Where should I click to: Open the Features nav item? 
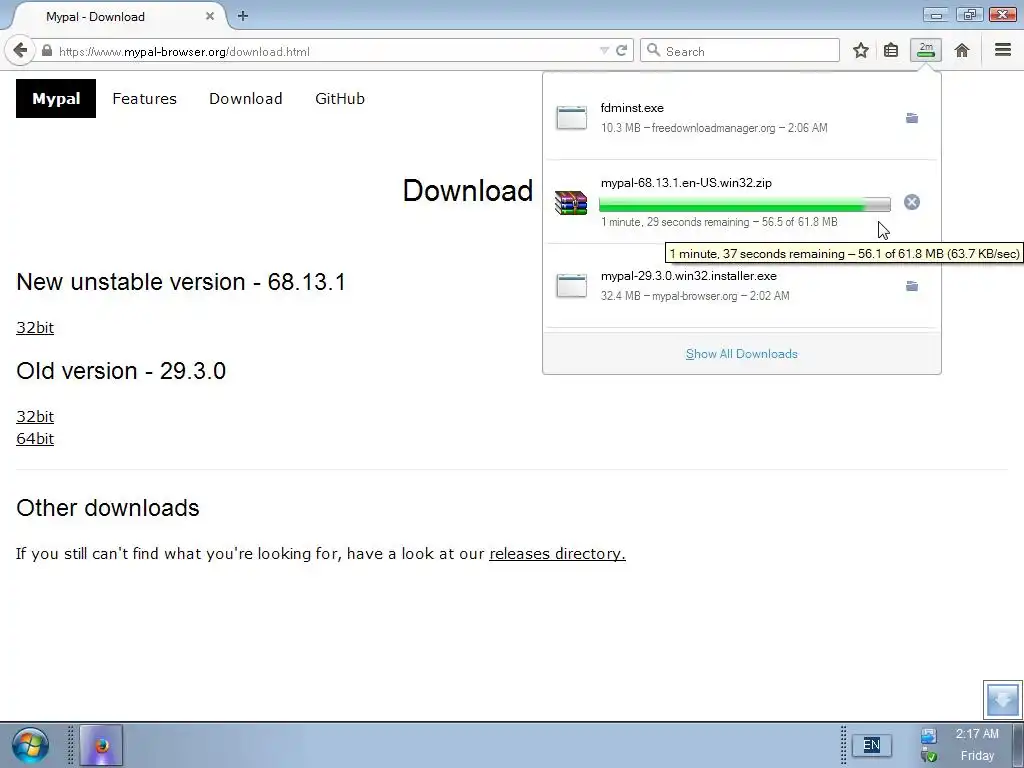click(144, 99)
